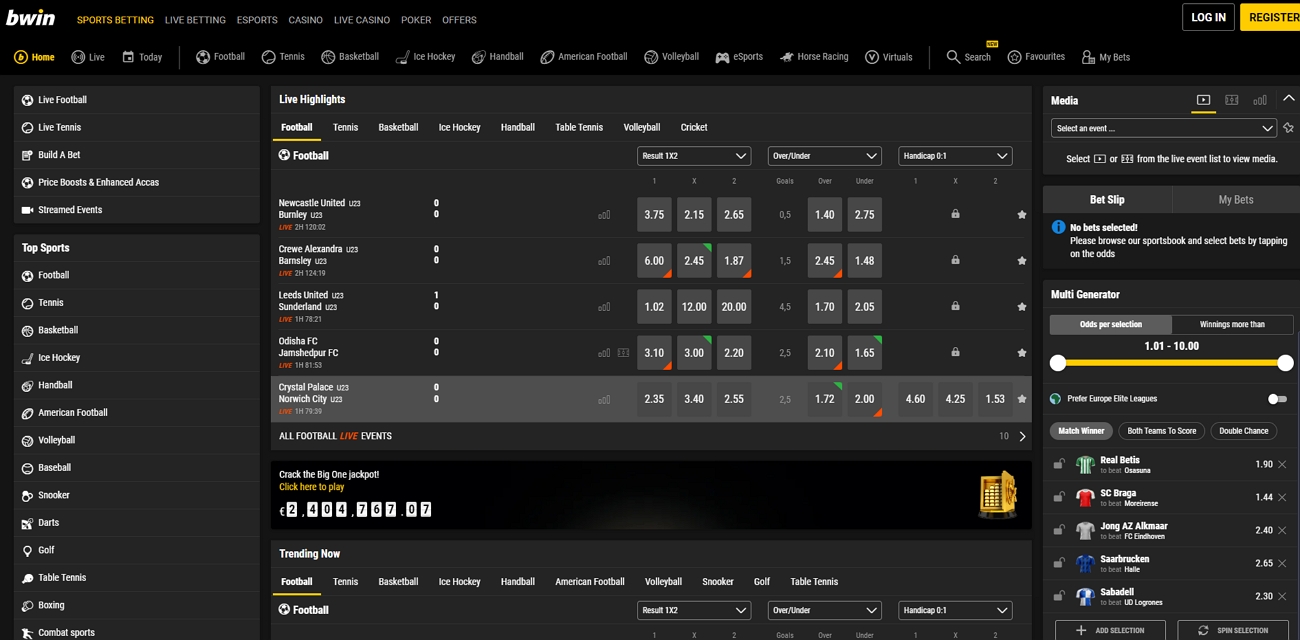
Task: Open Live section clock icon in sports bar
Action: [78, 57]
